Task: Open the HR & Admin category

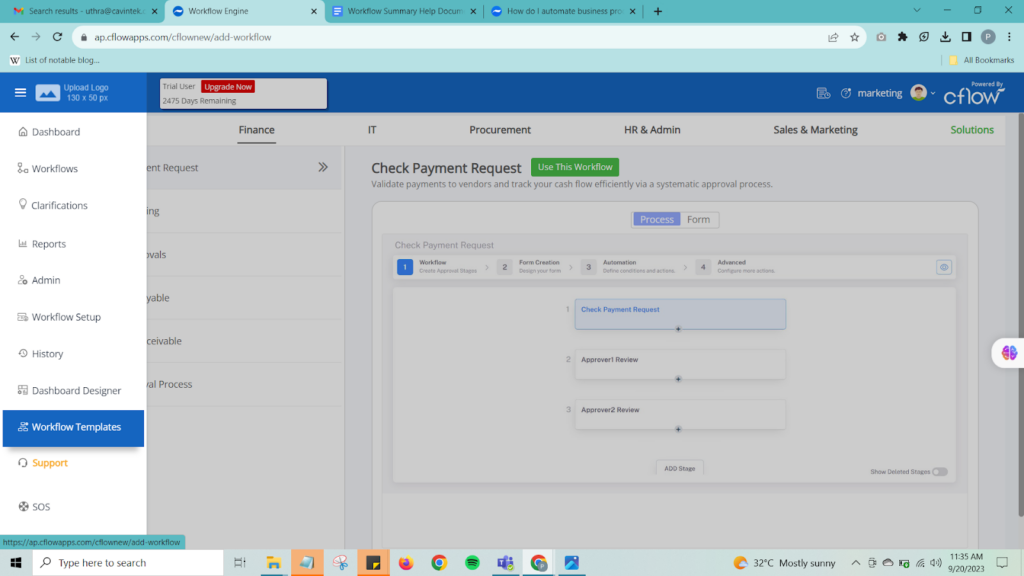Action: 650,129
